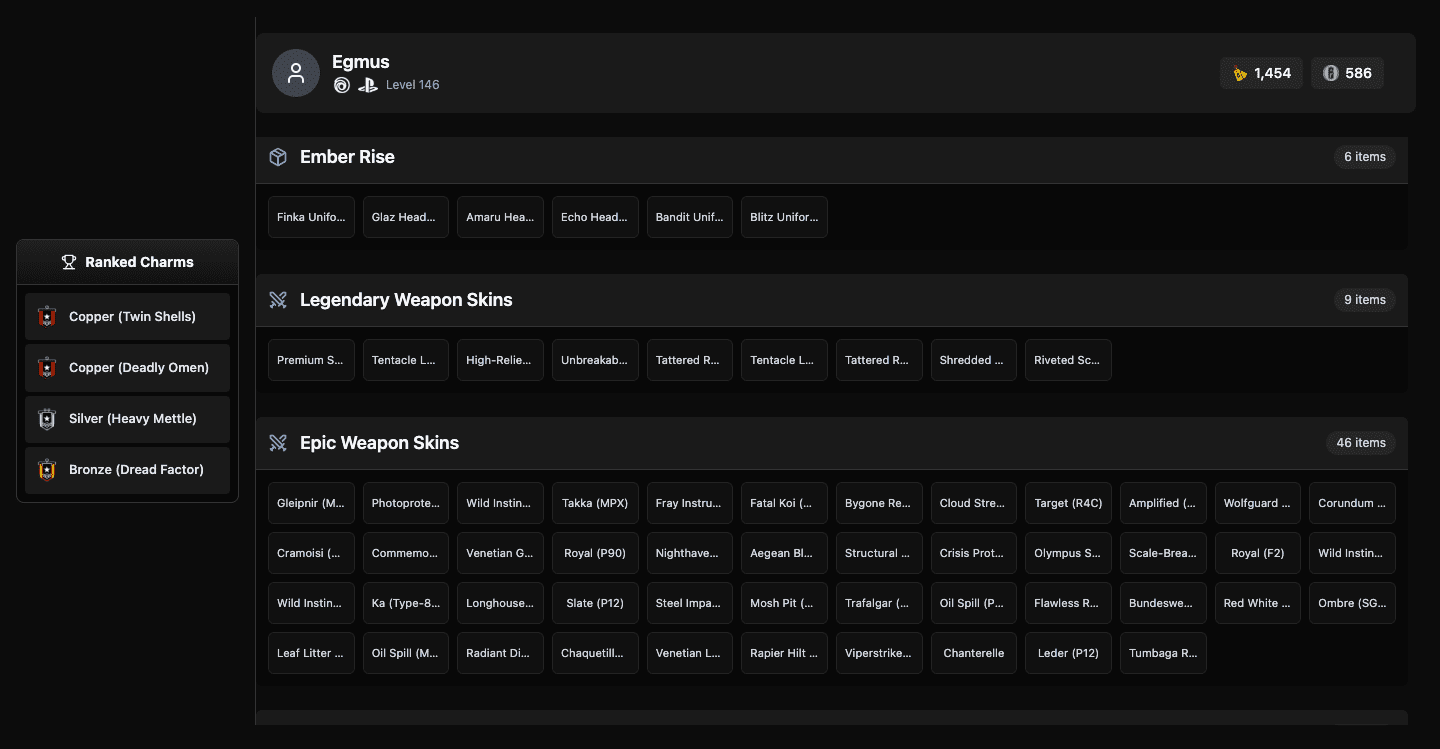Click the Ranked Charms trophy icon
Viewport: 1440px width, 749px height.
[x=69, y=262]
